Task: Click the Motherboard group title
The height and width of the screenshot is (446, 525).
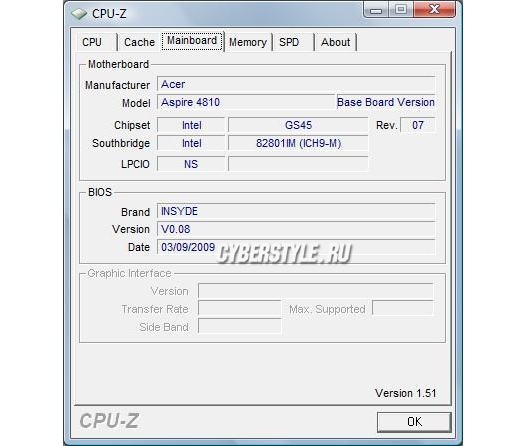Action: click(119, 64)
